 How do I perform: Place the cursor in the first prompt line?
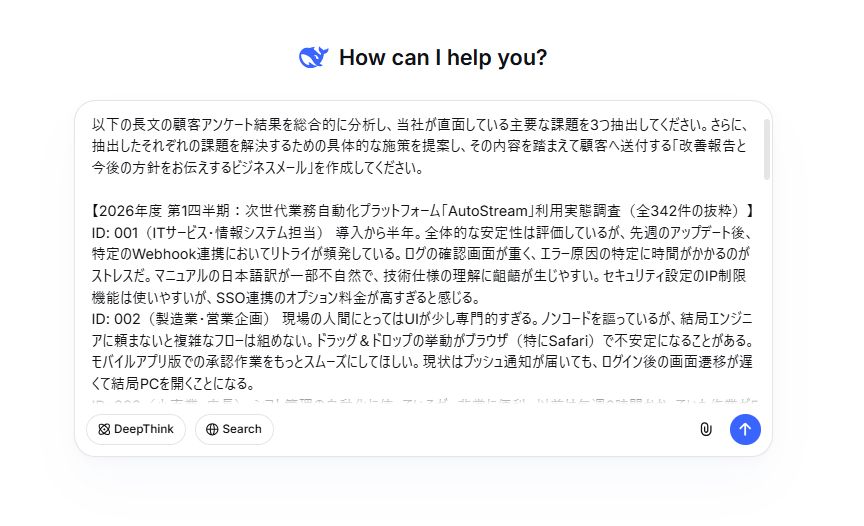(400, 125)
